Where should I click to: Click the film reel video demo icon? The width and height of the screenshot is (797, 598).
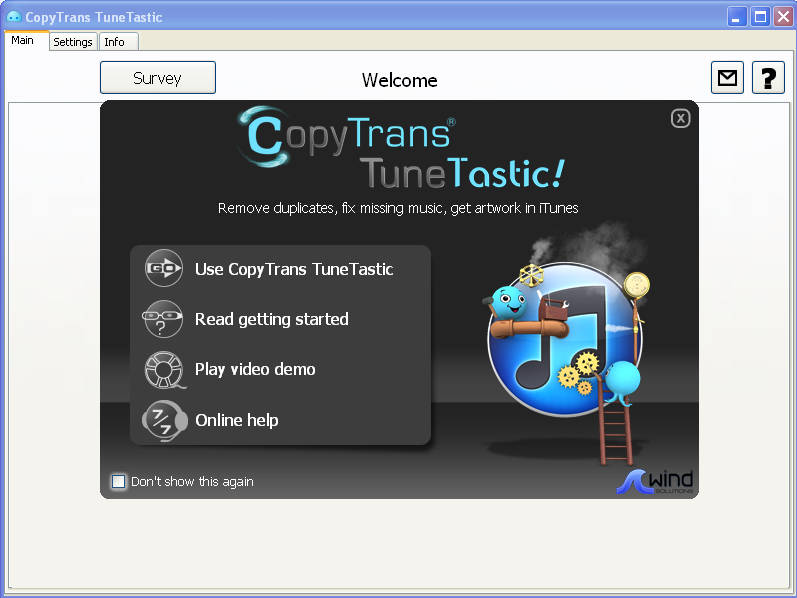(x=164, y=370)
